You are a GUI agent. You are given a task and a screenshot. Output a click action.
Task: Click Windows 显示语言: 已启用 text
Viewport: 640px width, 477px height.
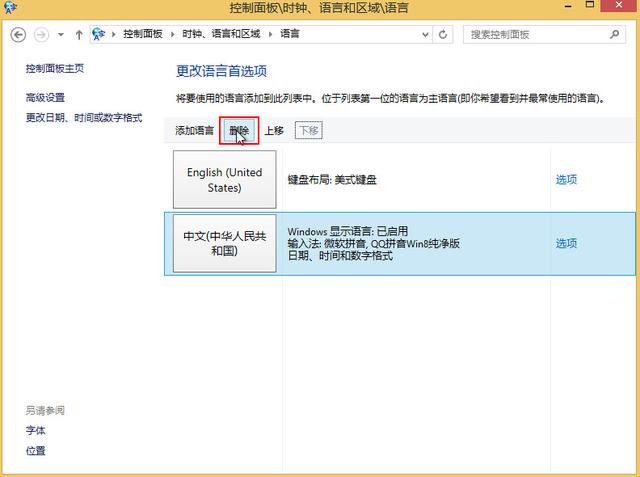point(348,231)
